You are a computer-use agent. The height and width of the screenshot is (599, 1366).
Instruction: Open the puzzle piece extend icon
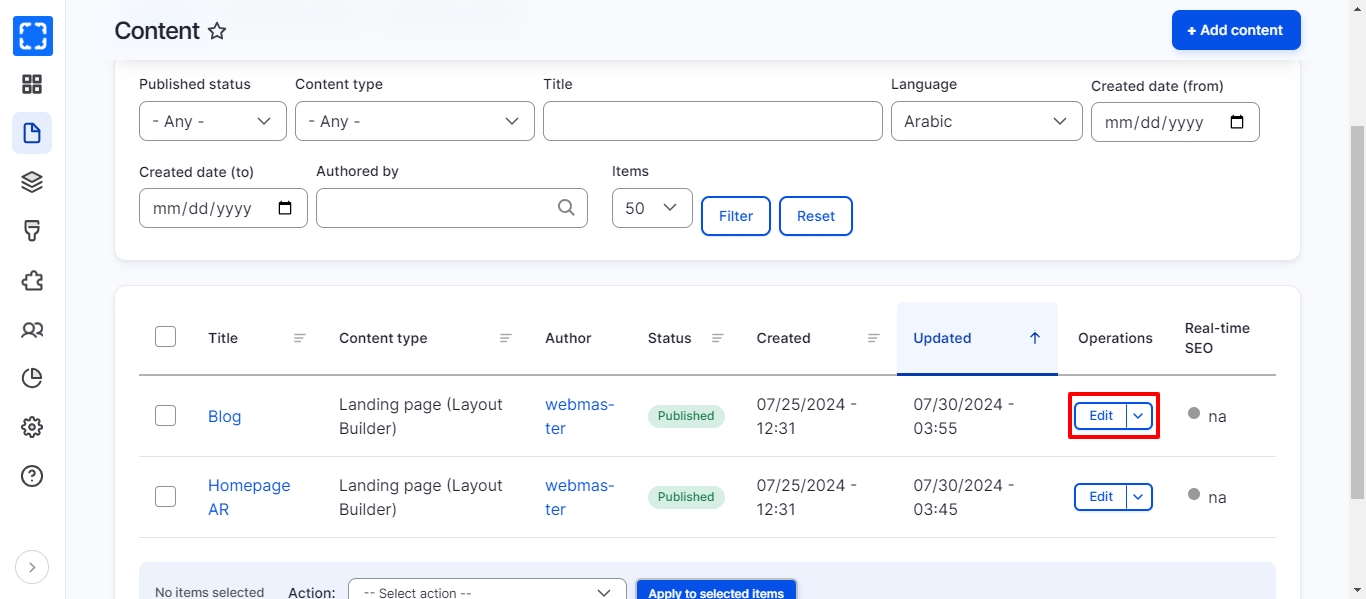click(x=32, y=280)
